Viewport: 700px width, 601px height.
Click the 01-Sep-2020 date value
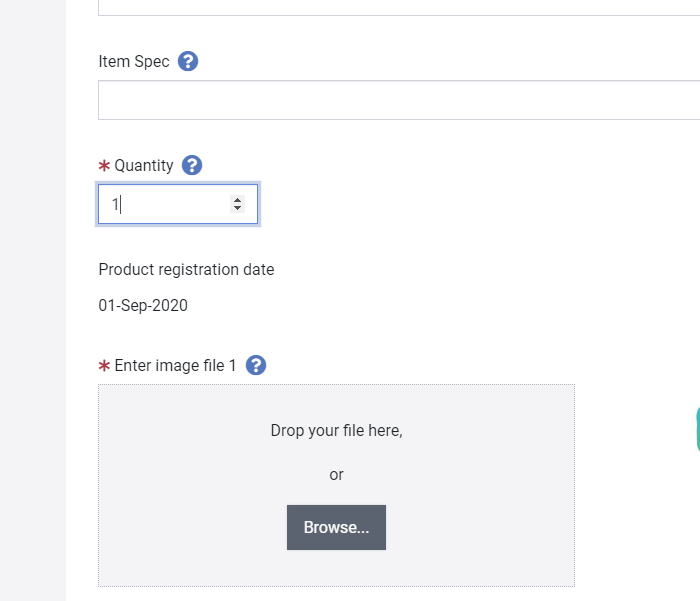click(143, 305)
